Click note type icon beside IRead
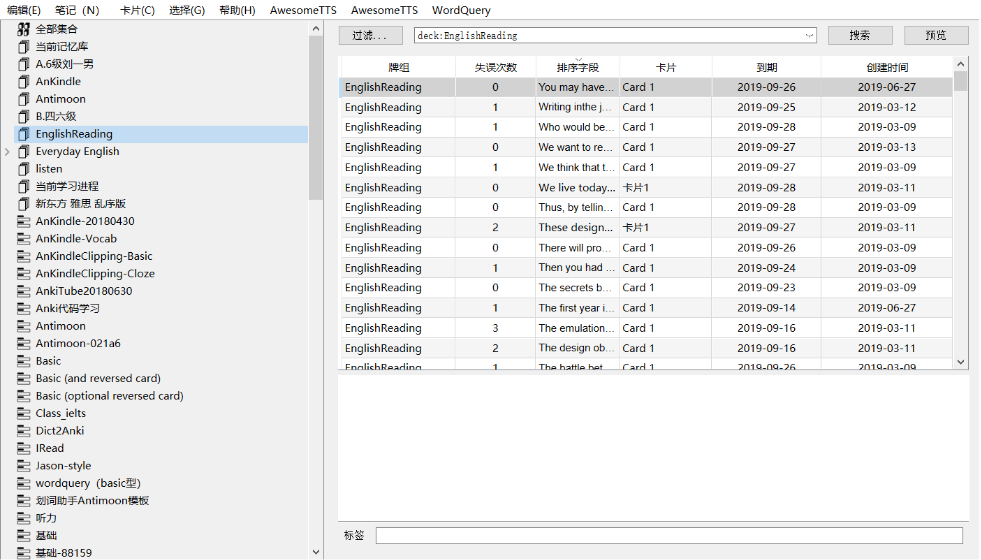The image size is (981, 560). click(x=24, y=449)
